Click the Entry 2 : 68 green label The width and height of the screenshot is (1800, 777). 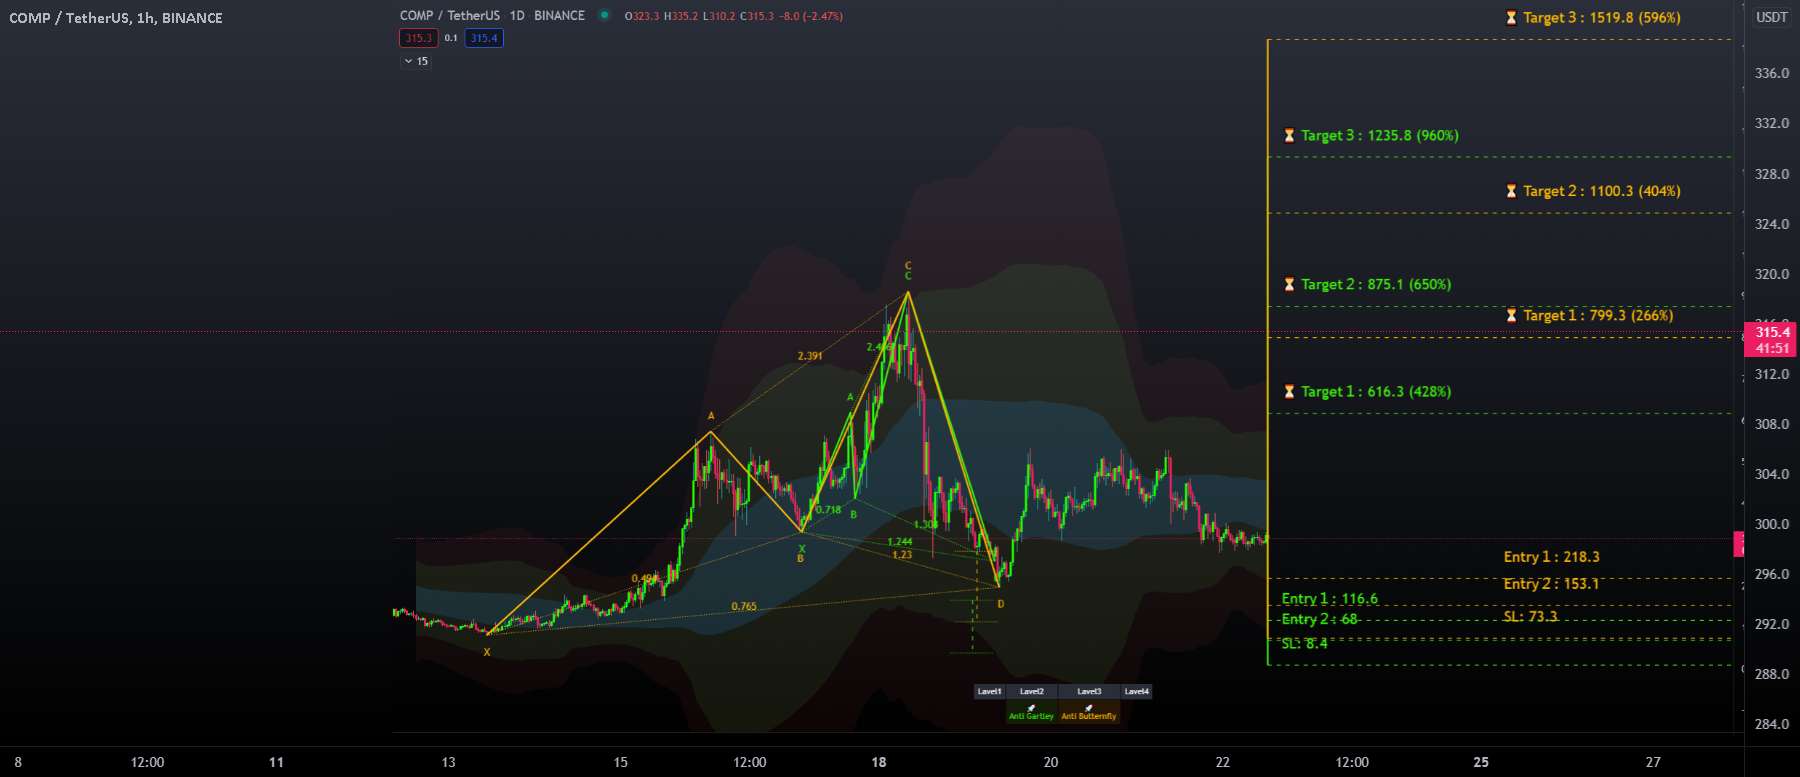(x=1319, y=619)
